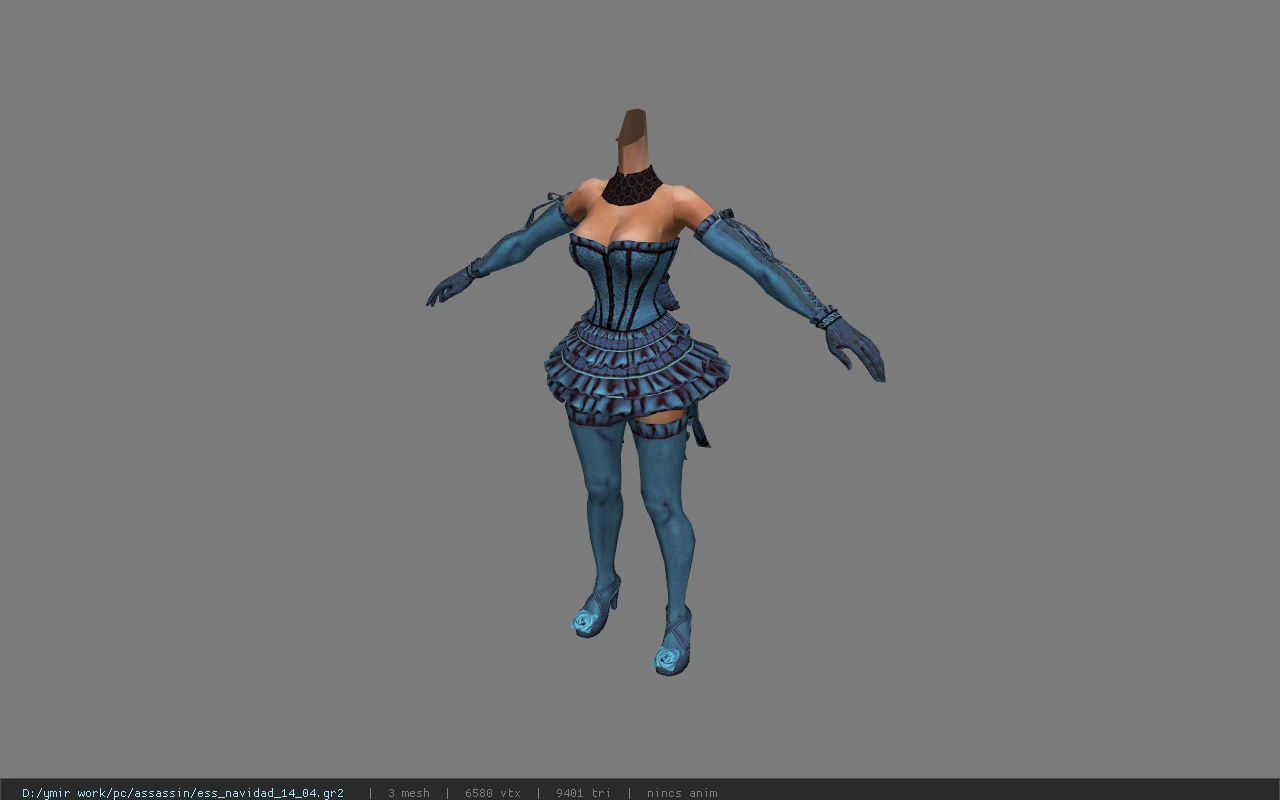Screen dimensions: 1280x800
Task: Click the '6580 vtx' vertex count
Action: click(493, 793)
